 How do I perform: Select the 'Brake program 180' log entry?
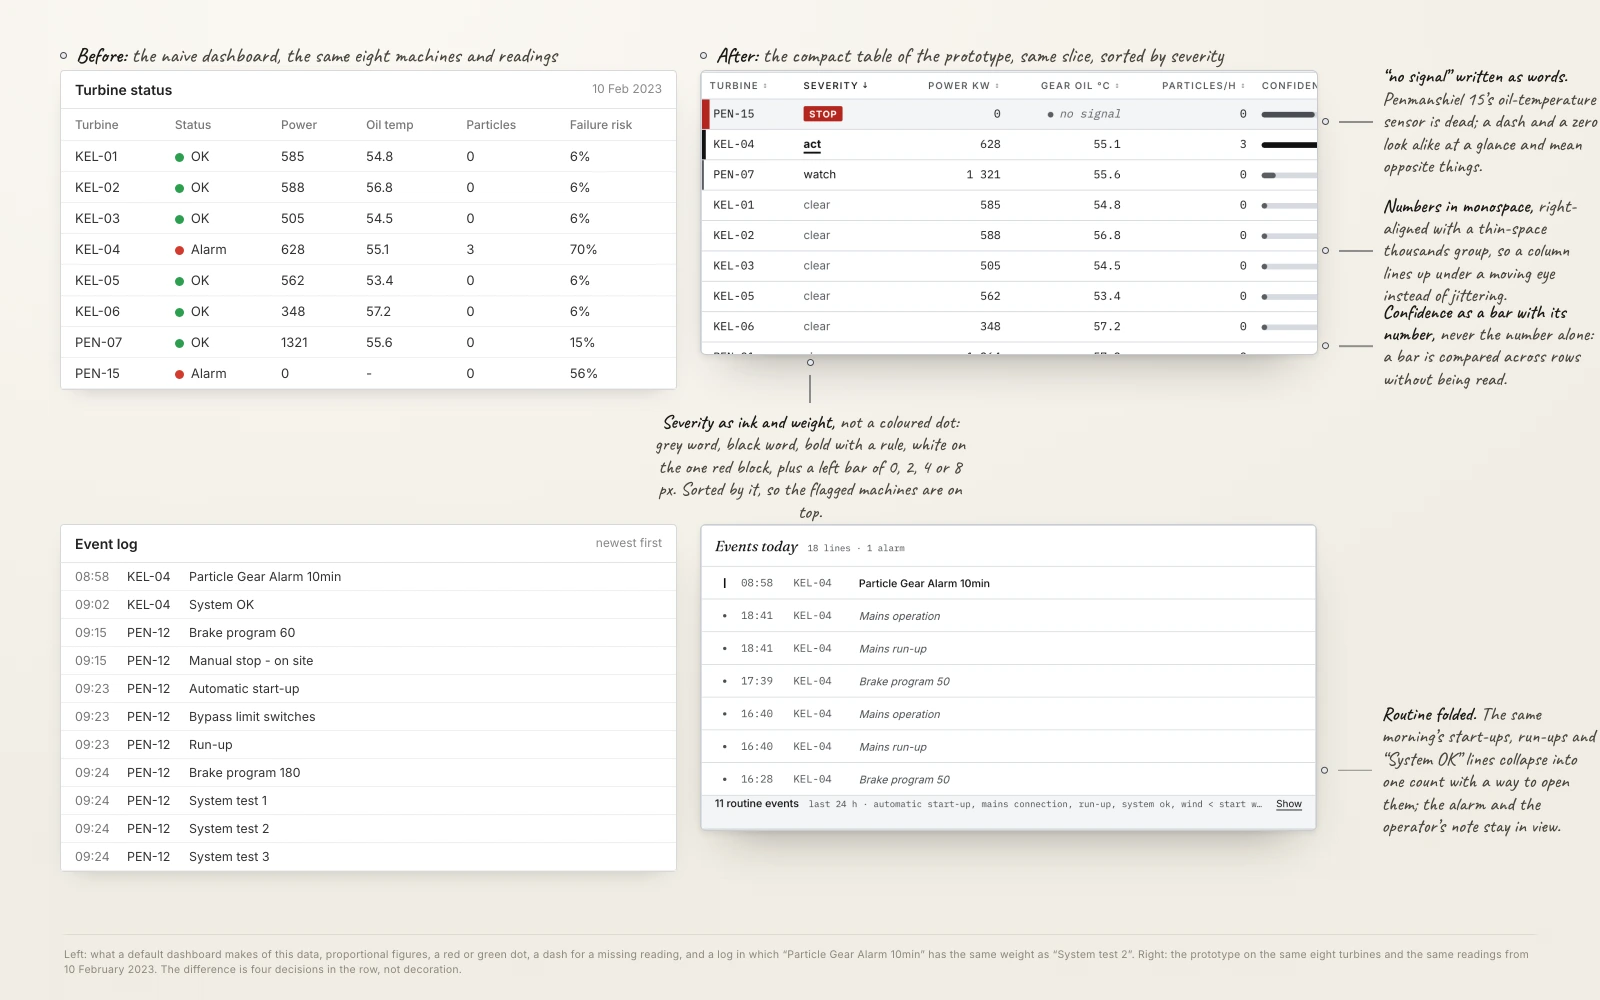tap(368, 773)
